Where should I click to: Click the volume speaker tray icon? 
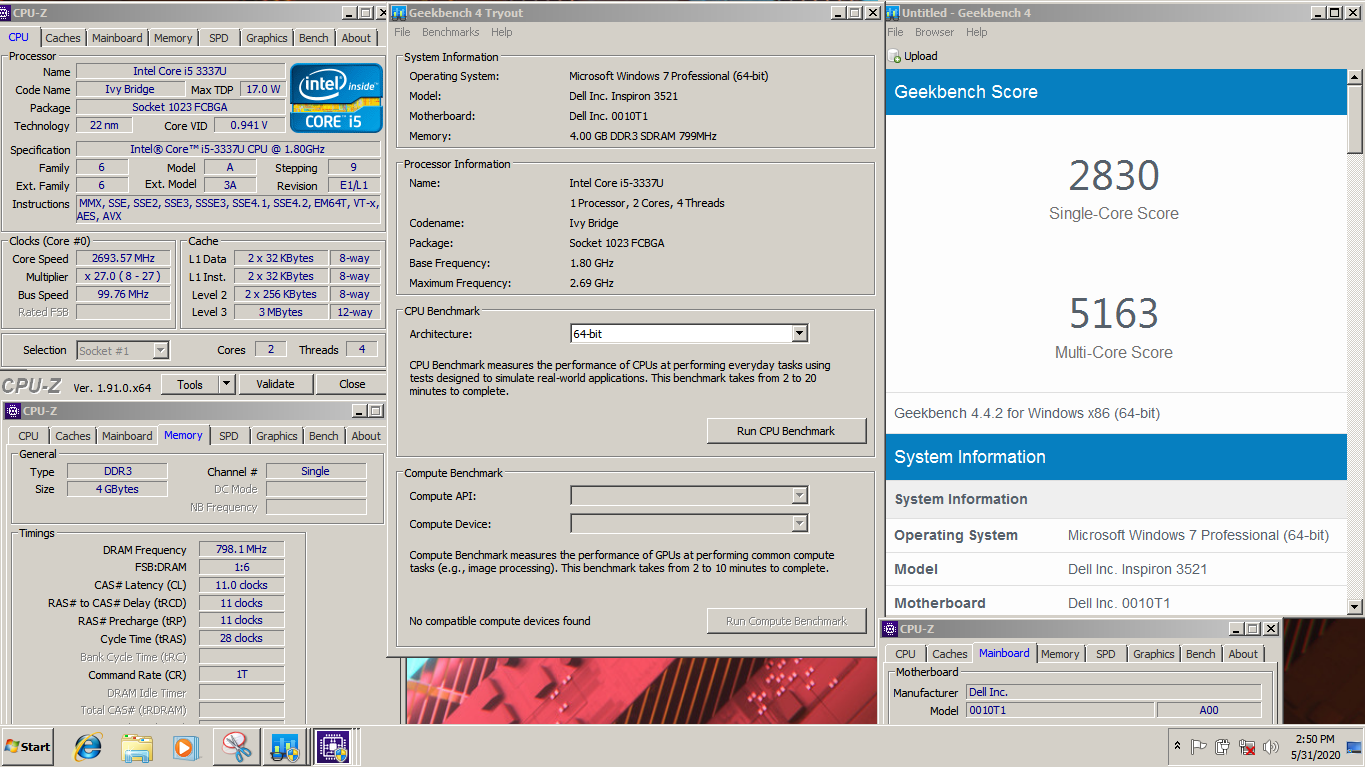(1271, 747)
